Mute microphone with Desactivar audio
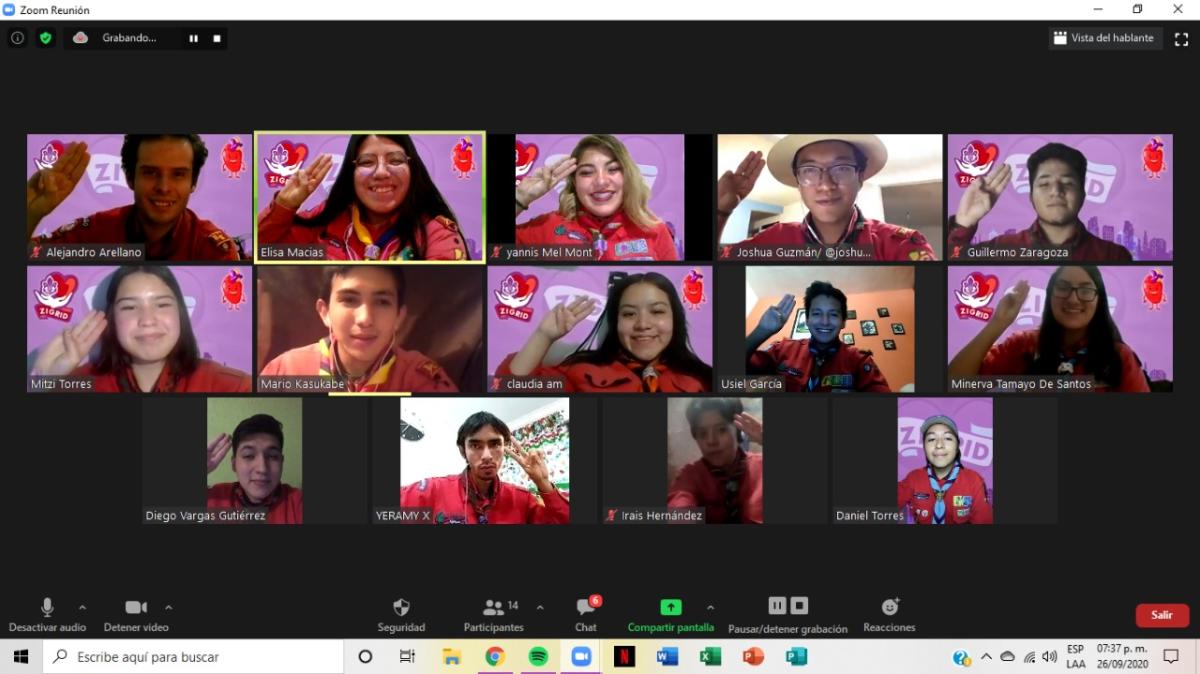Viewport: 1200px width, 674px height. tap(47, 608)
